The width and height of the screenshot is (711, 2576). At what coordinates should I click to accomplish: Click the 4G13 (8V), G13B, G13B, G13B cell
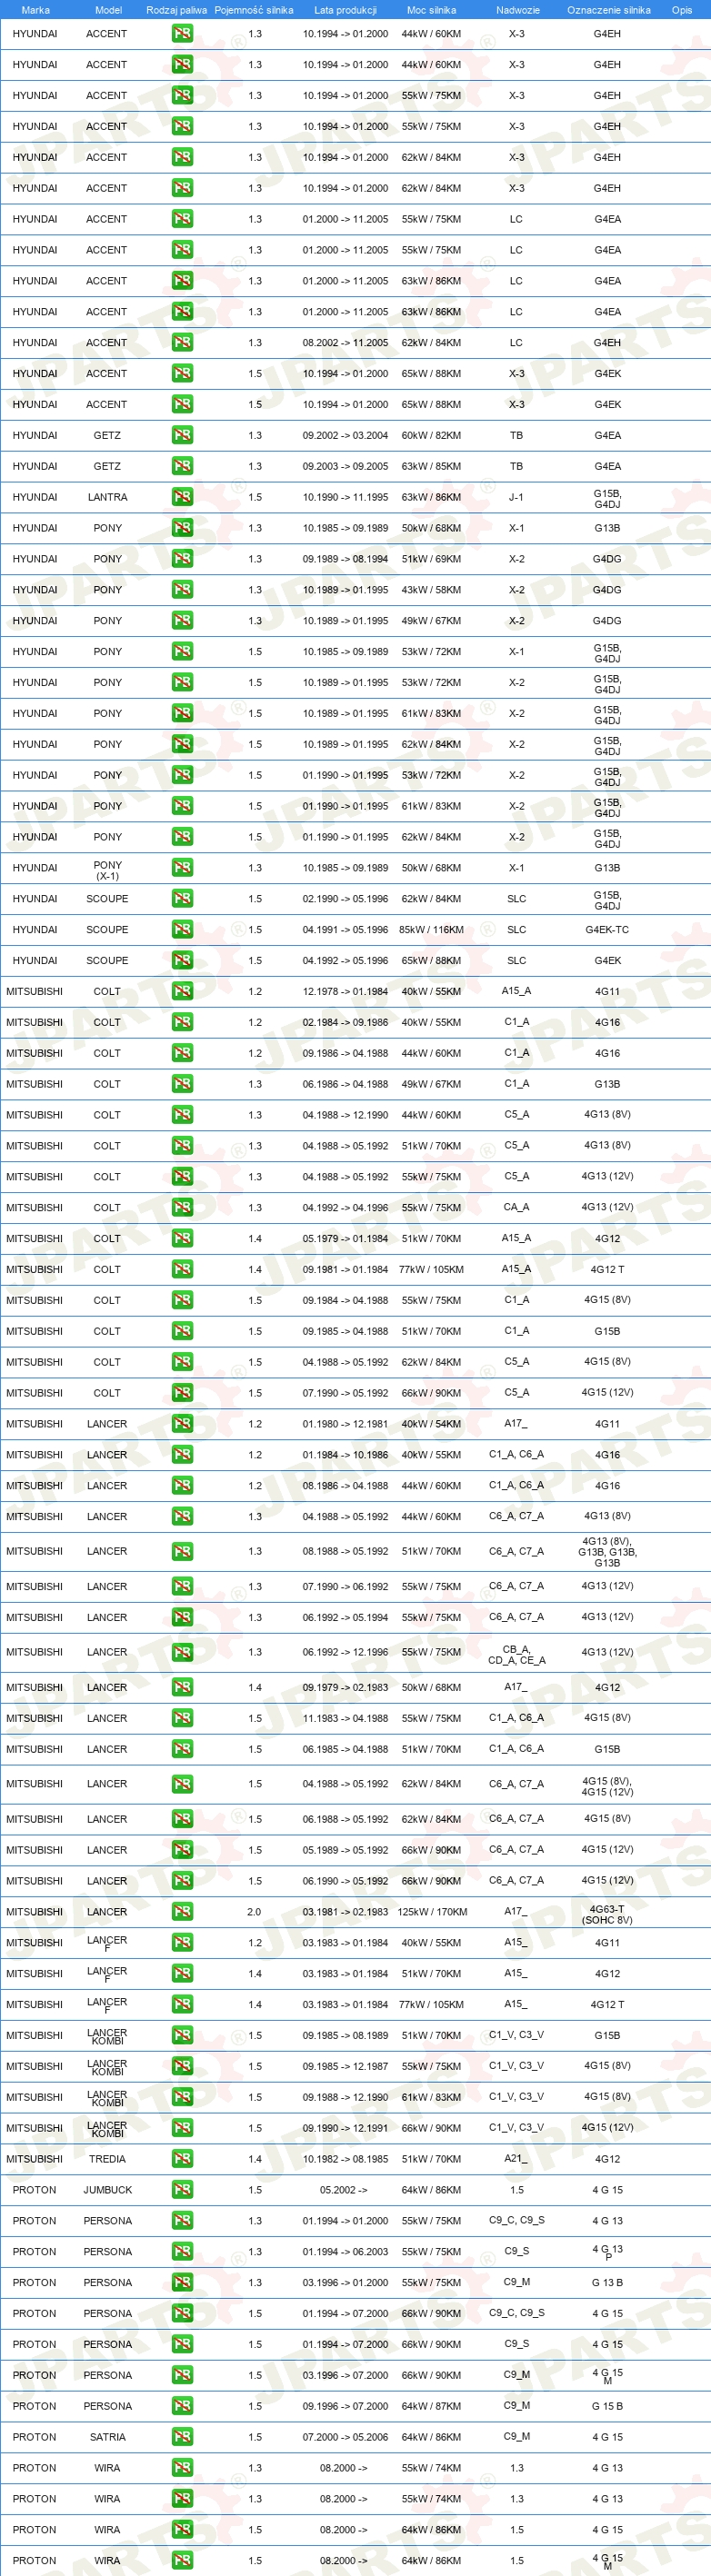point(607,1552)
